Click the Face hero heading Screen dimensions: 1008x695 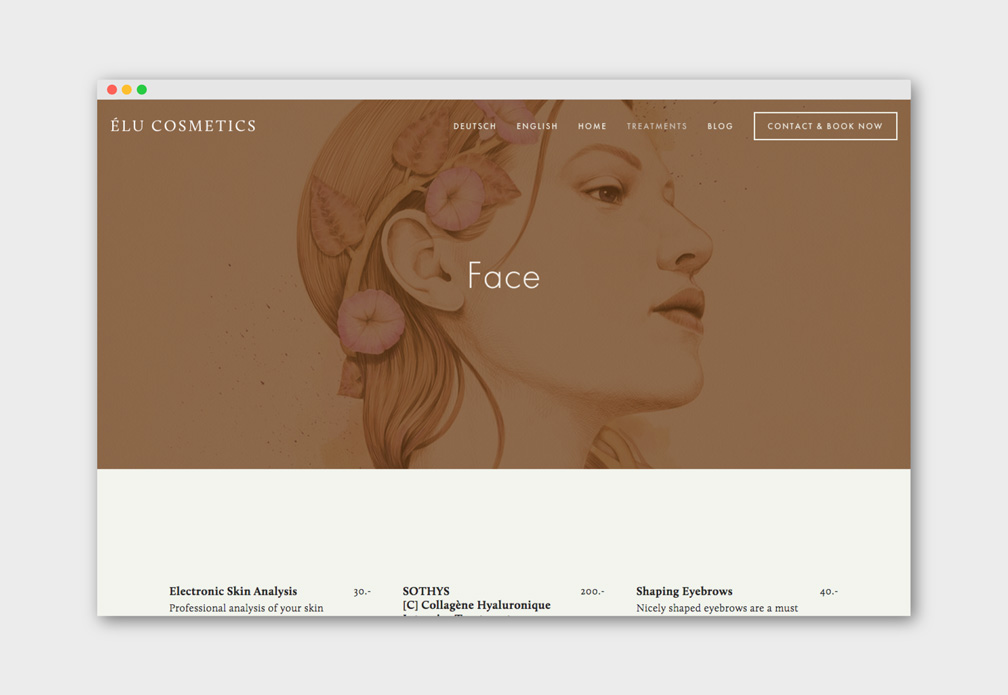coord(503,276)
